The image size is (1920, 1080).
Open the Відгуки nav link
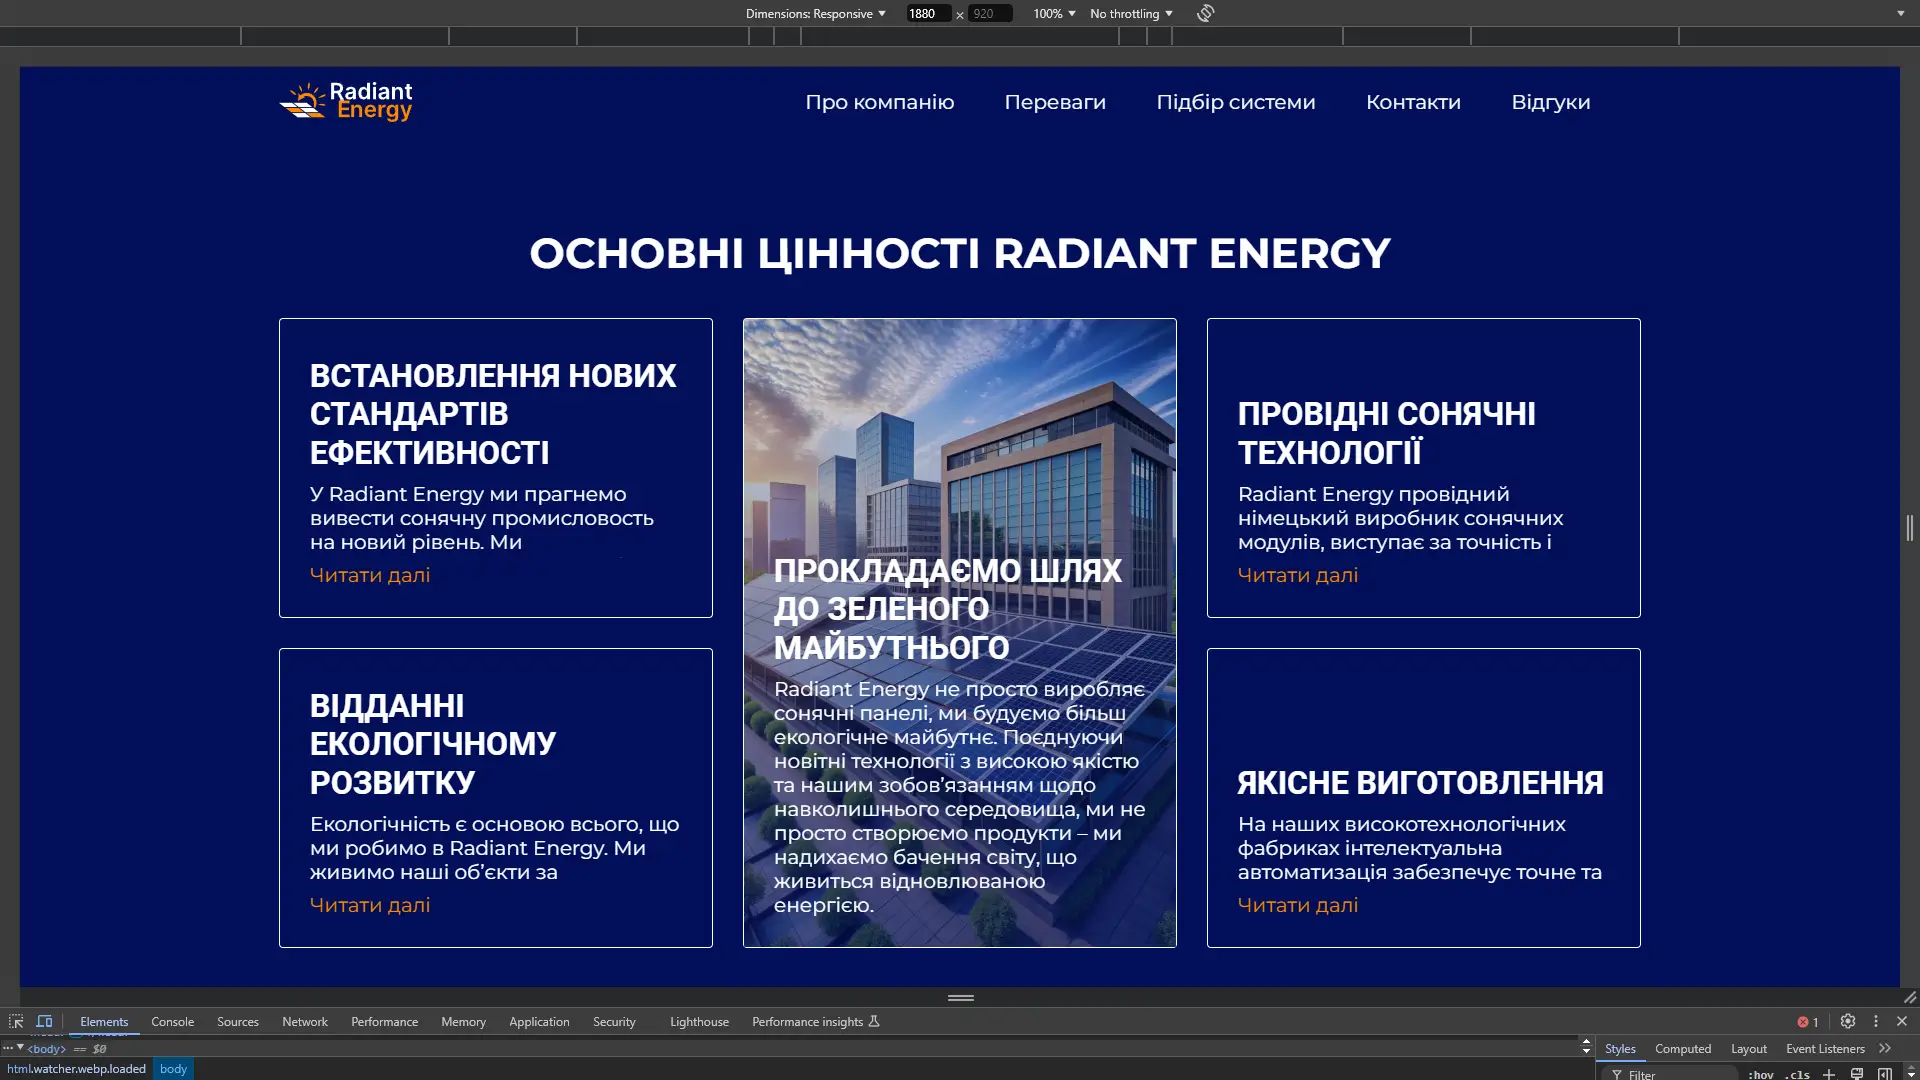(1551, 102)
